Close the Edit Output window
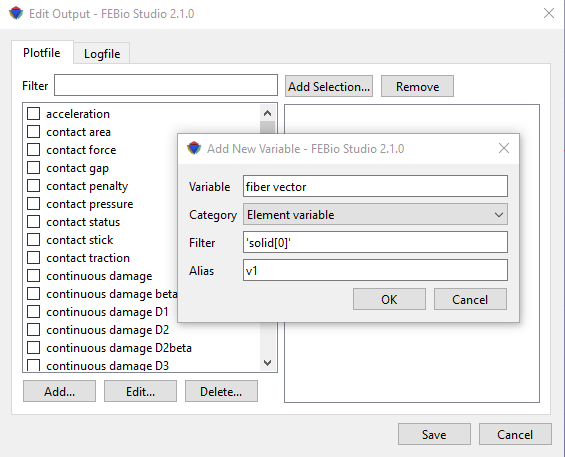The image size is (565, 457). pos(549,13)
